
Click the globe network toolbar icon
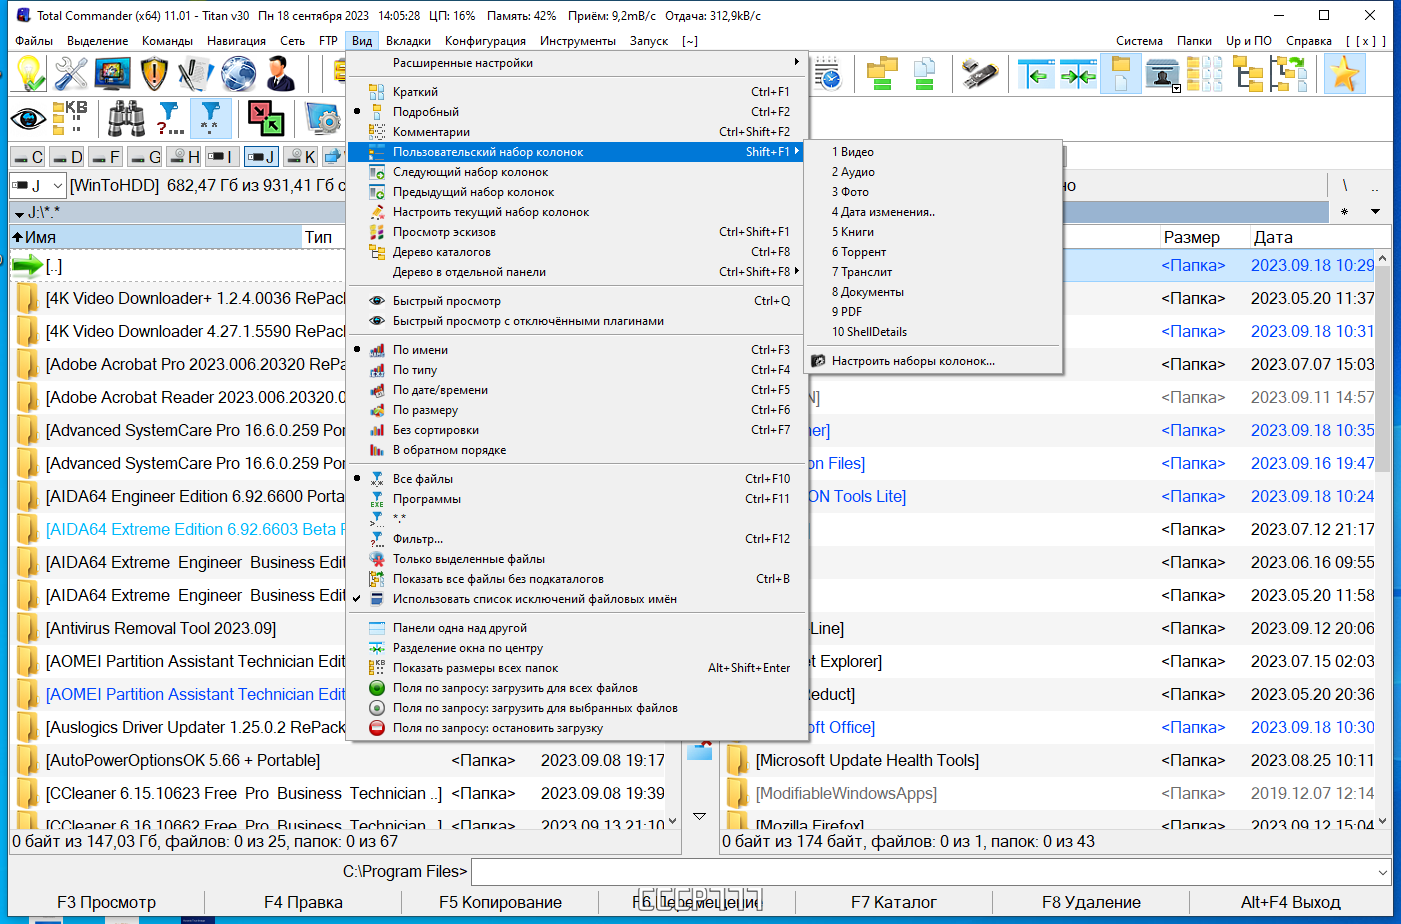(x=238, y=74)
